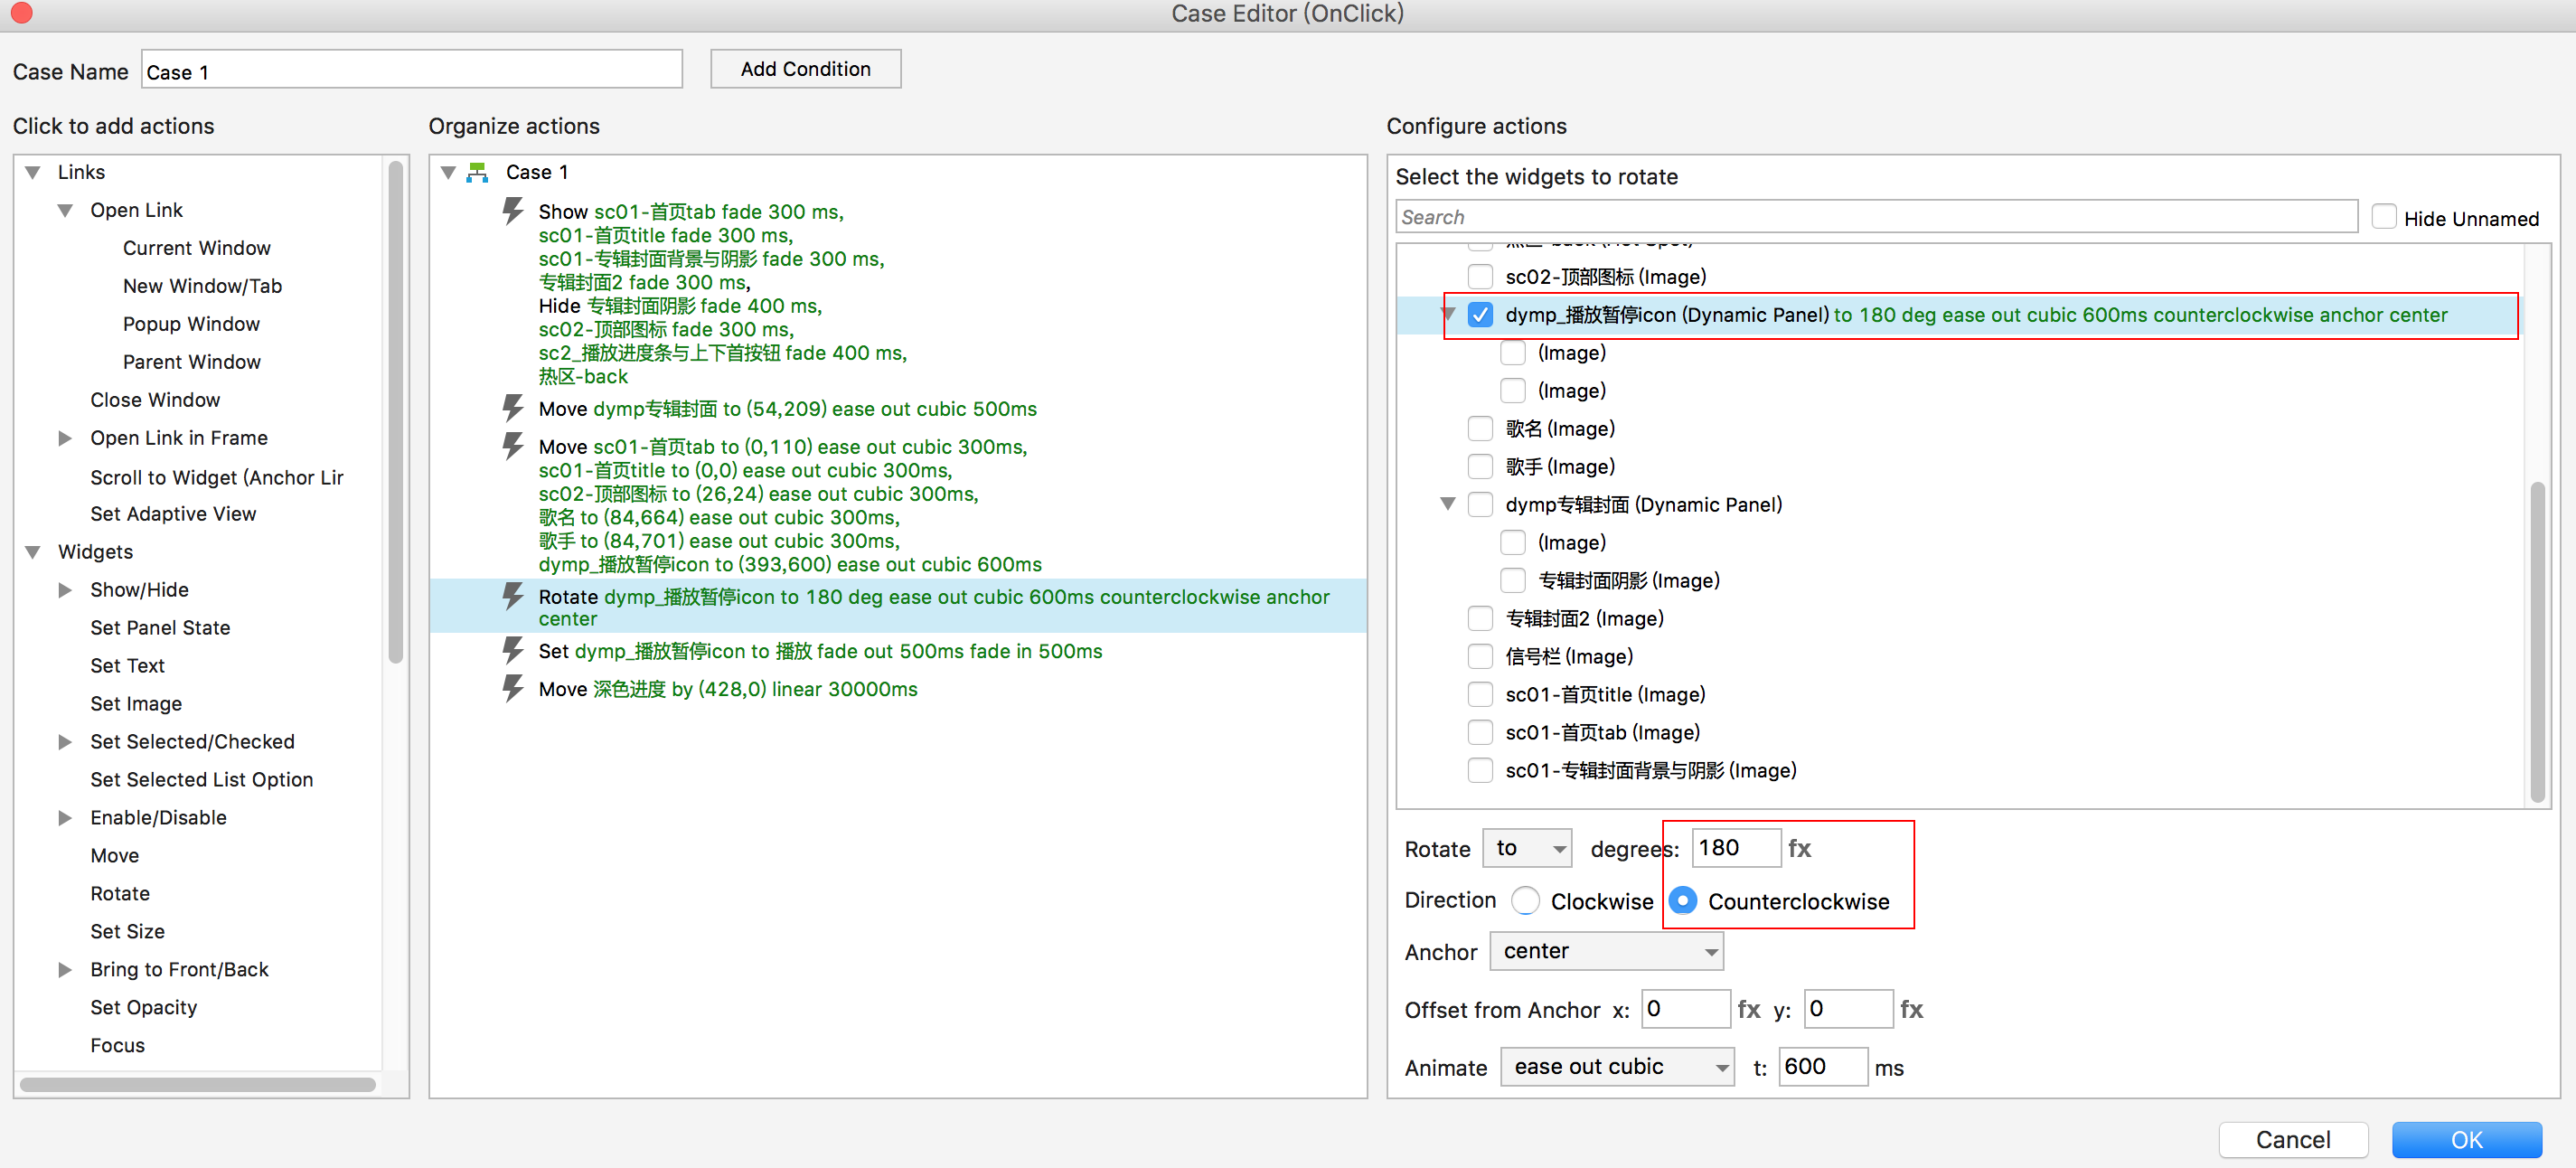Screen dimensions: 2576x1168
Task: Click lightning icon of Set panel state action
Action: [513, 651]
